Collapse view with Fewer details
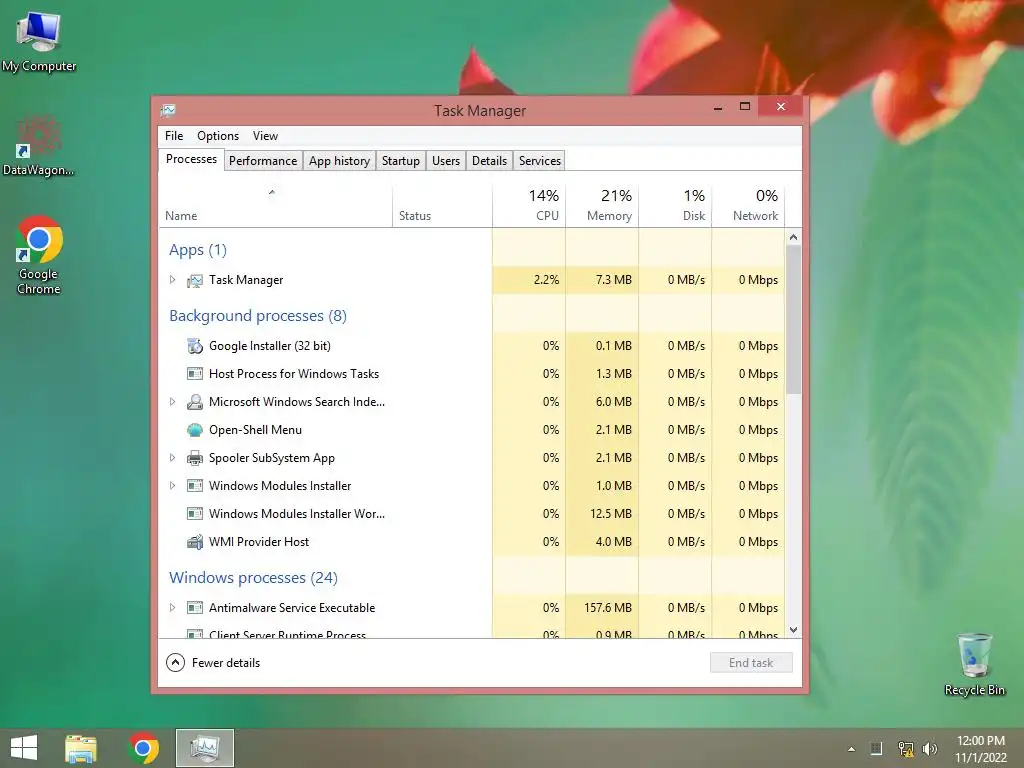1024x768 pixels. coord(213,663)
